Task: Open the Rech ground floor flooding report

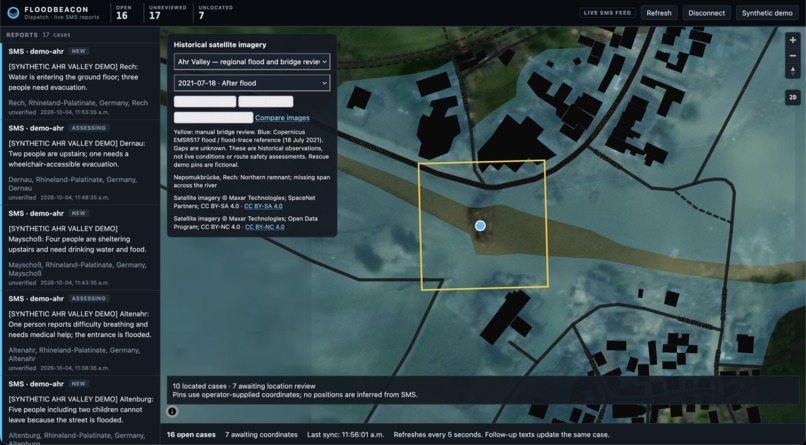Action: 80,81
